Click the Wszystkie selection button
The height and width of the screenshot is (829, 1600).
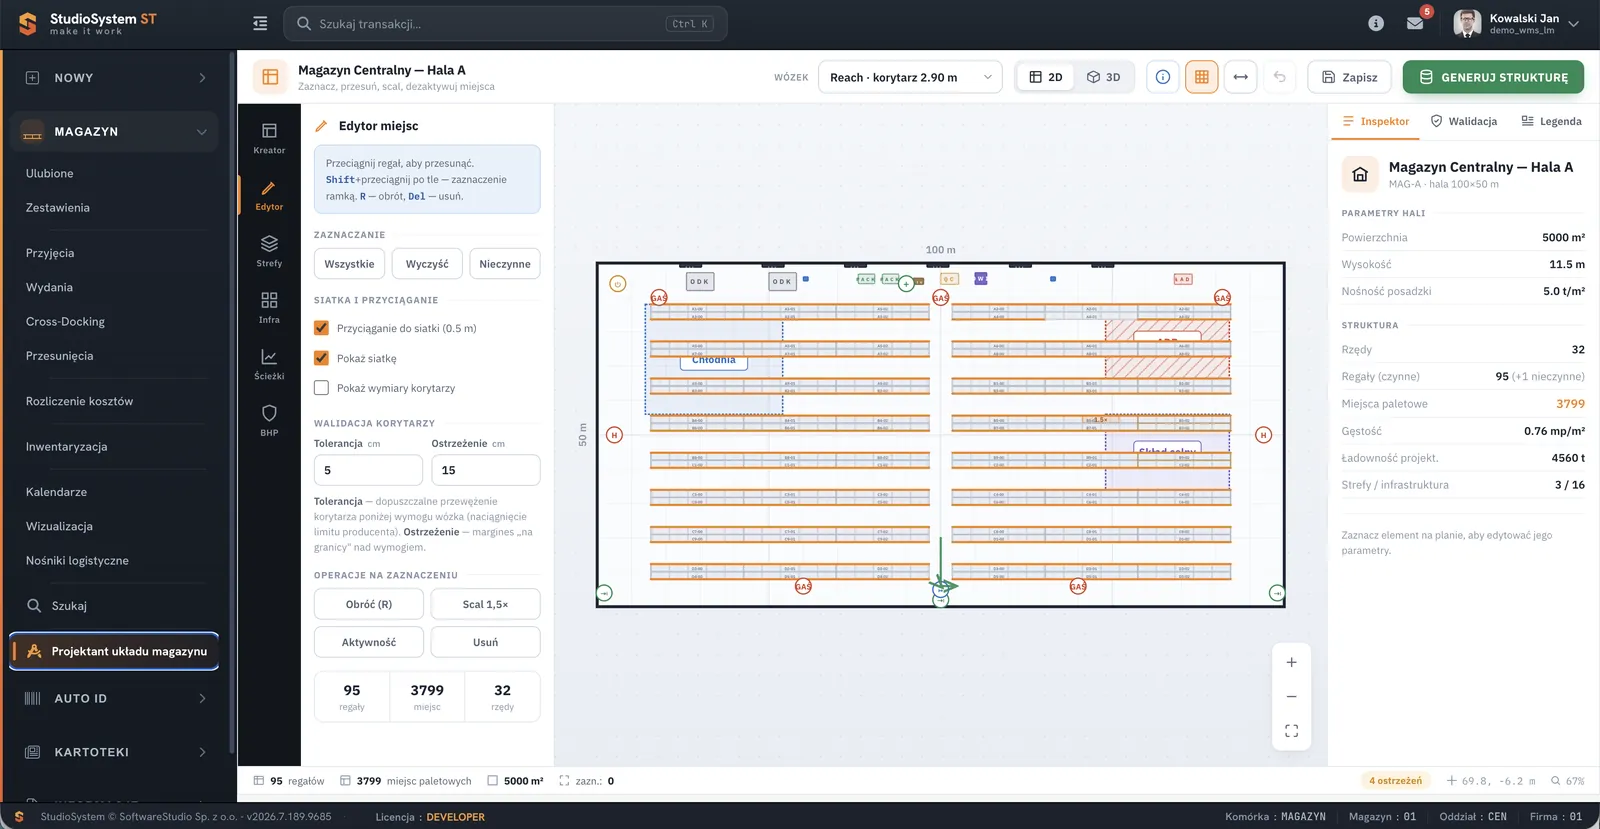[x=349, y=264]
